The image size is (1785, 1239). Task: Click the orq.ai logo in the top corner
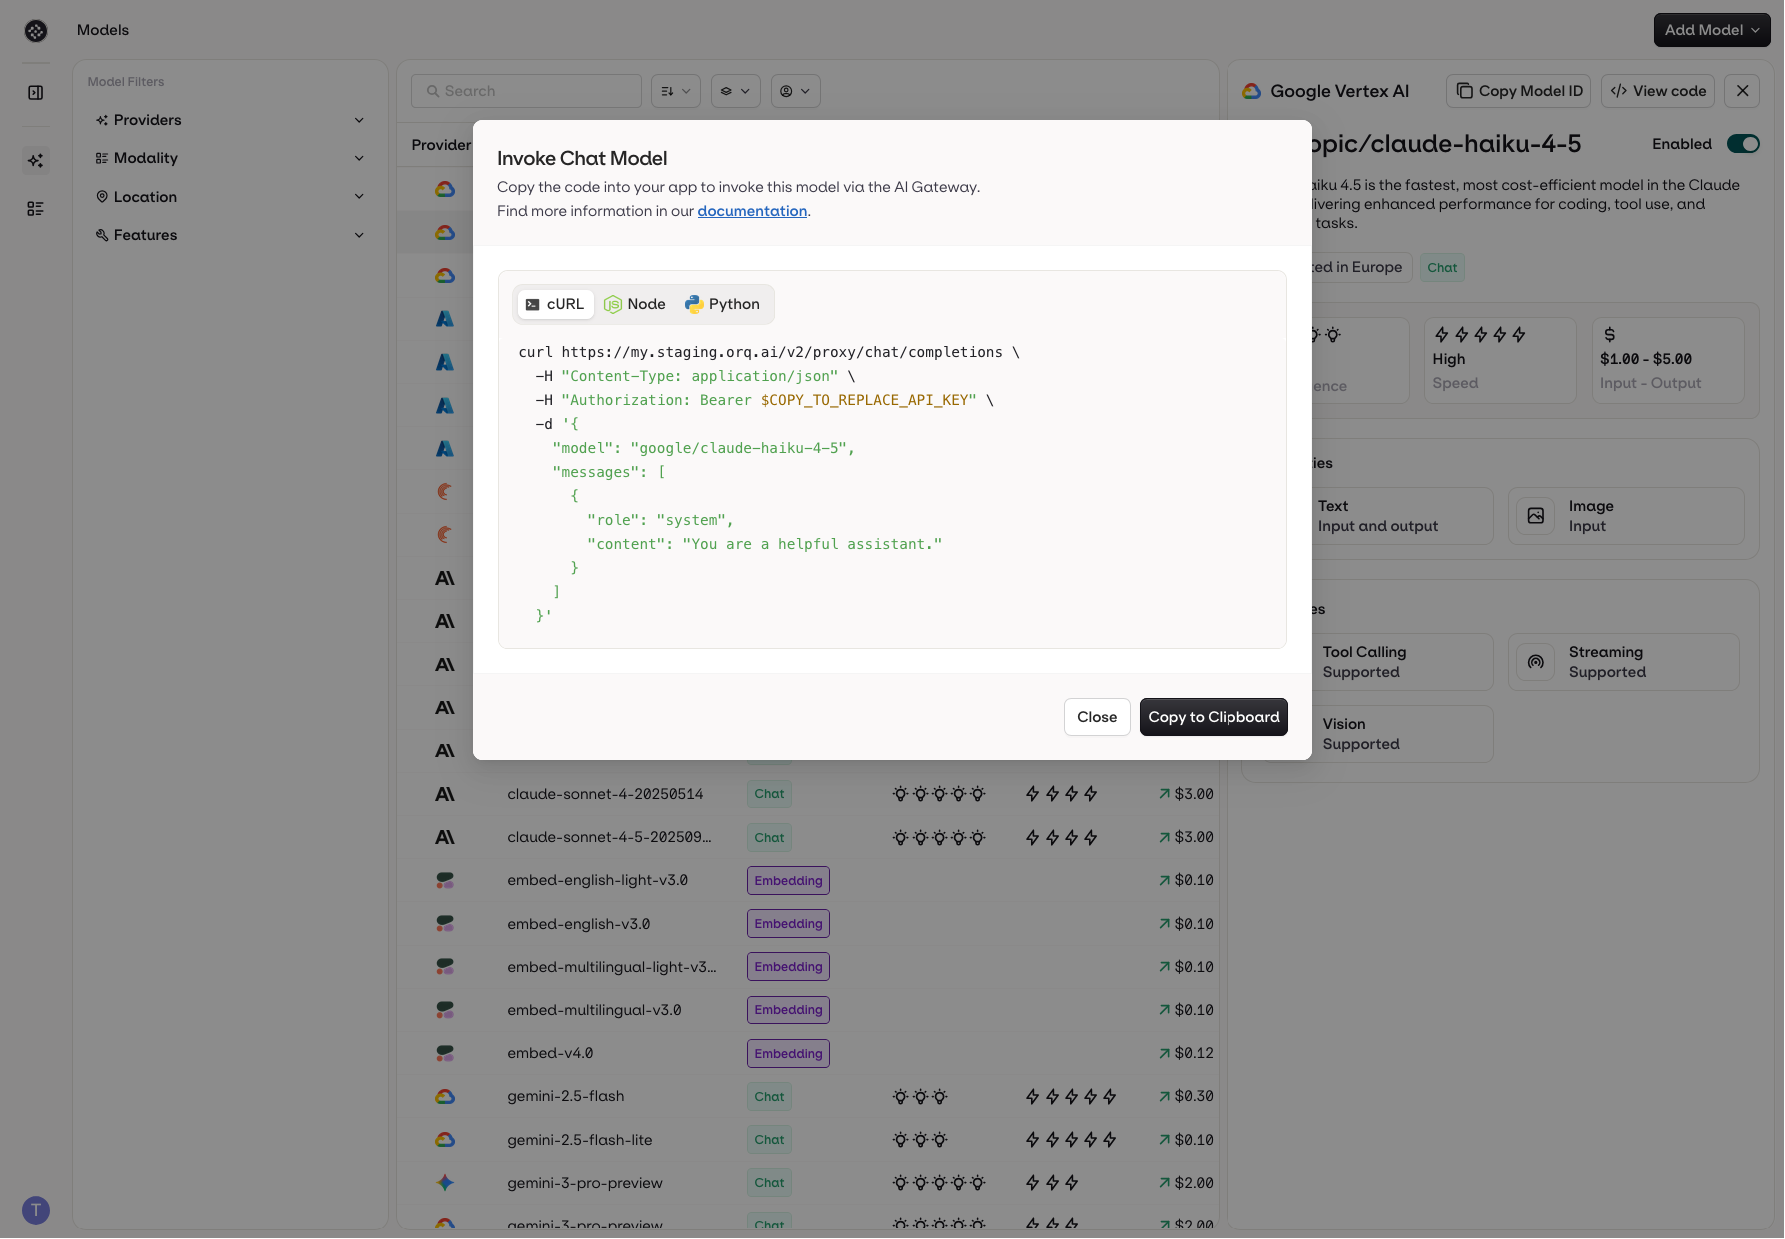point(36,30)
